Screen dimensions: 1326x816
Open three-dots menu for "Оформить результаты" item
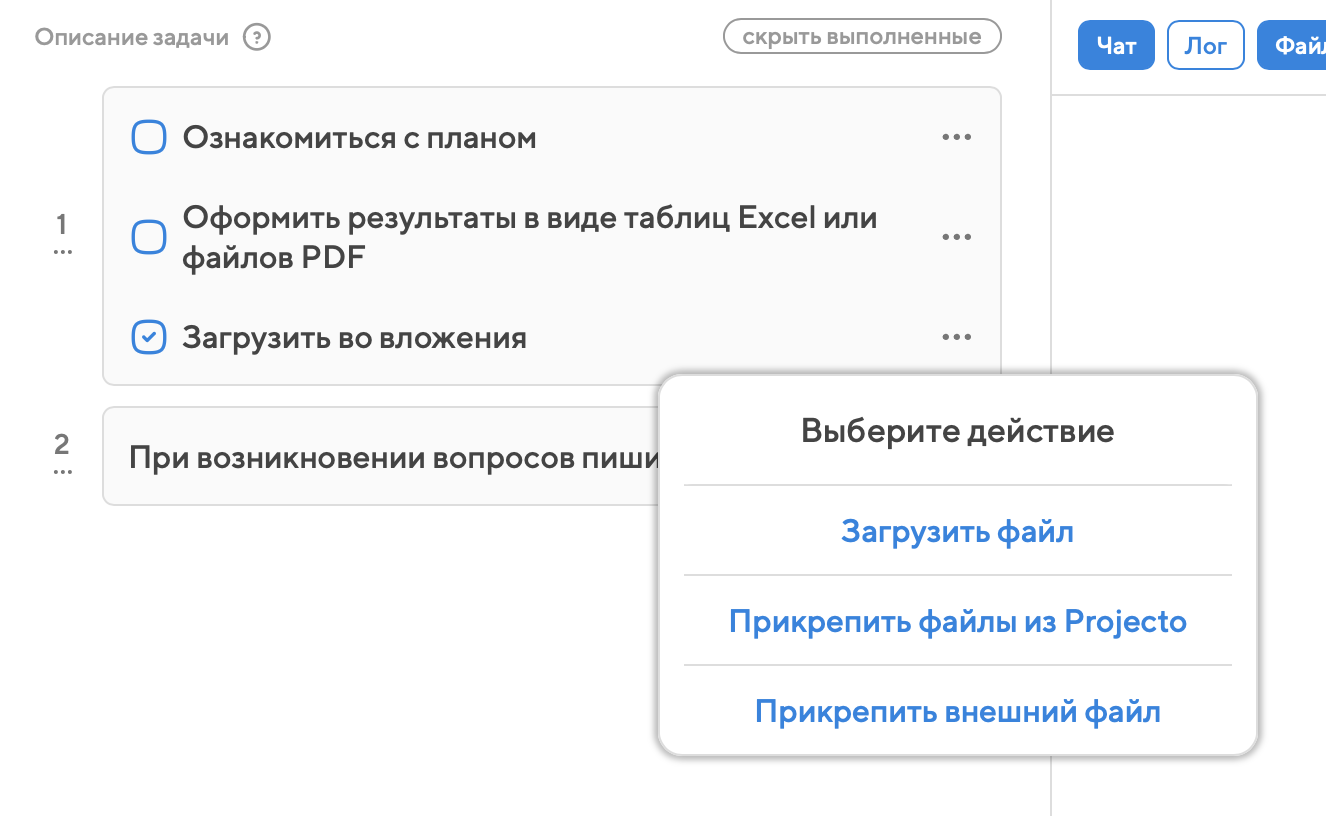956,238
